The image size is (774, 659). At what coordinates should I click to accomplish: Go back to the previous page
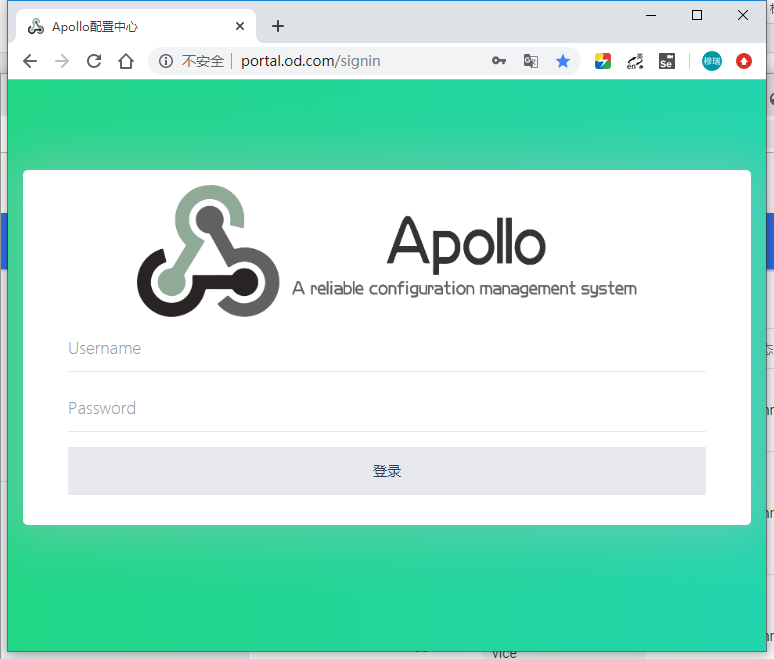pyautogui.click(x=30, y=61)
